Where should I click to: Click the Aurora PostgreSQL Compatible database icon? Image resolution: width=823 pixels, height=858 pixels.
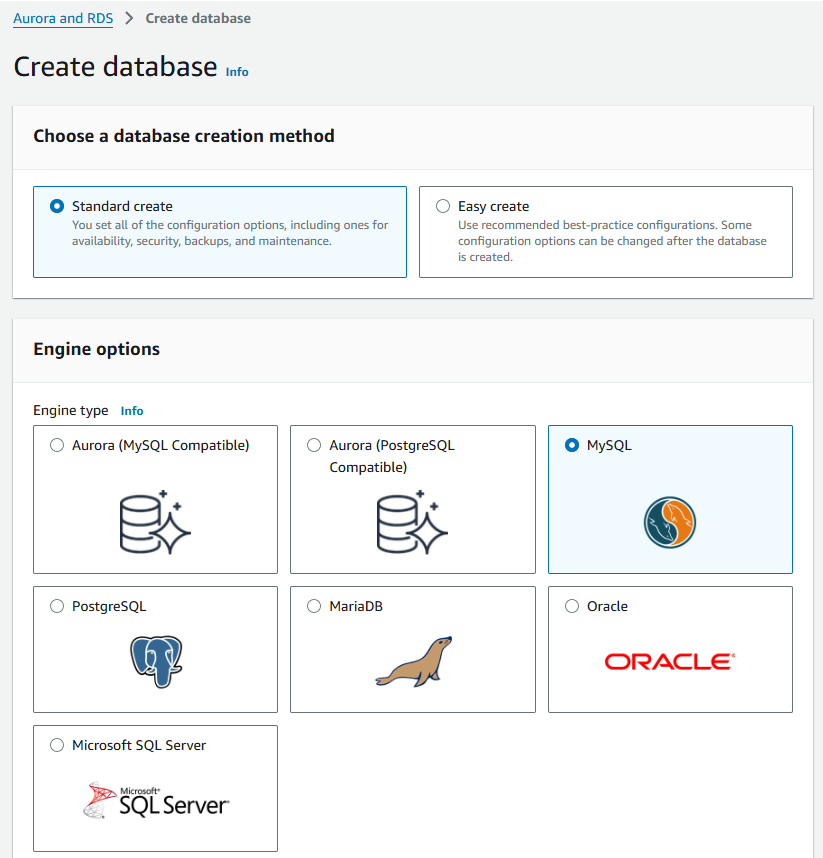(x=412, y=522)
